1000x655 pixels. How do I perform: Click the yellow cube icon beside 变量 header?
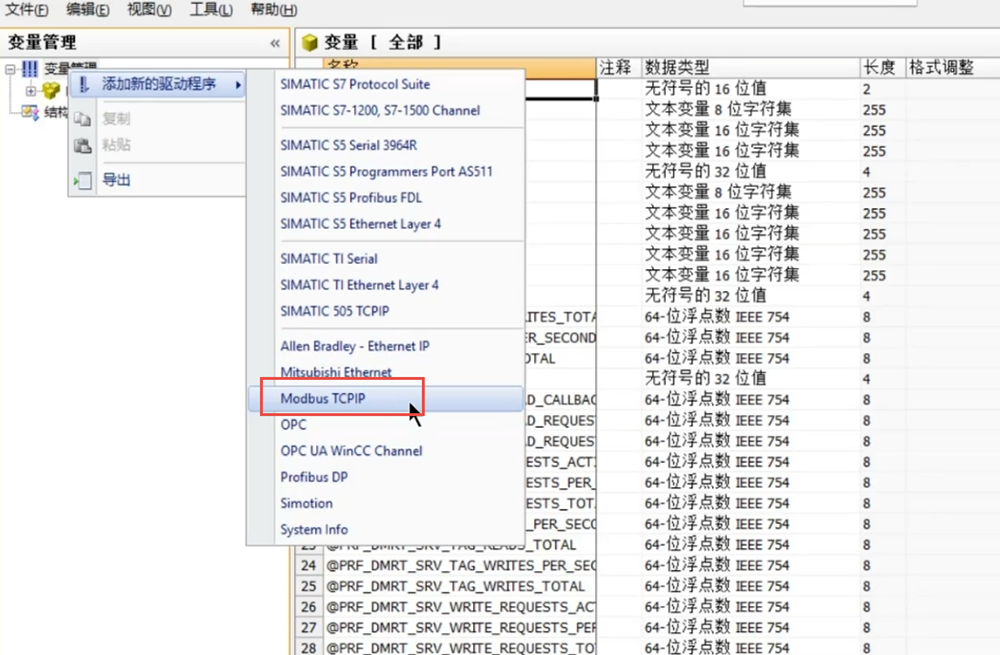click(310, 42)
